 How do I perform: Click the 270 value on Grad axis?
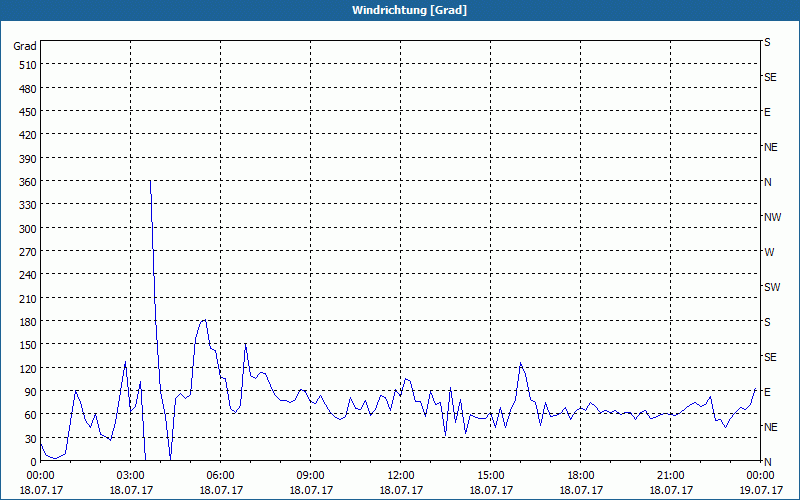[x=28, y=252]
